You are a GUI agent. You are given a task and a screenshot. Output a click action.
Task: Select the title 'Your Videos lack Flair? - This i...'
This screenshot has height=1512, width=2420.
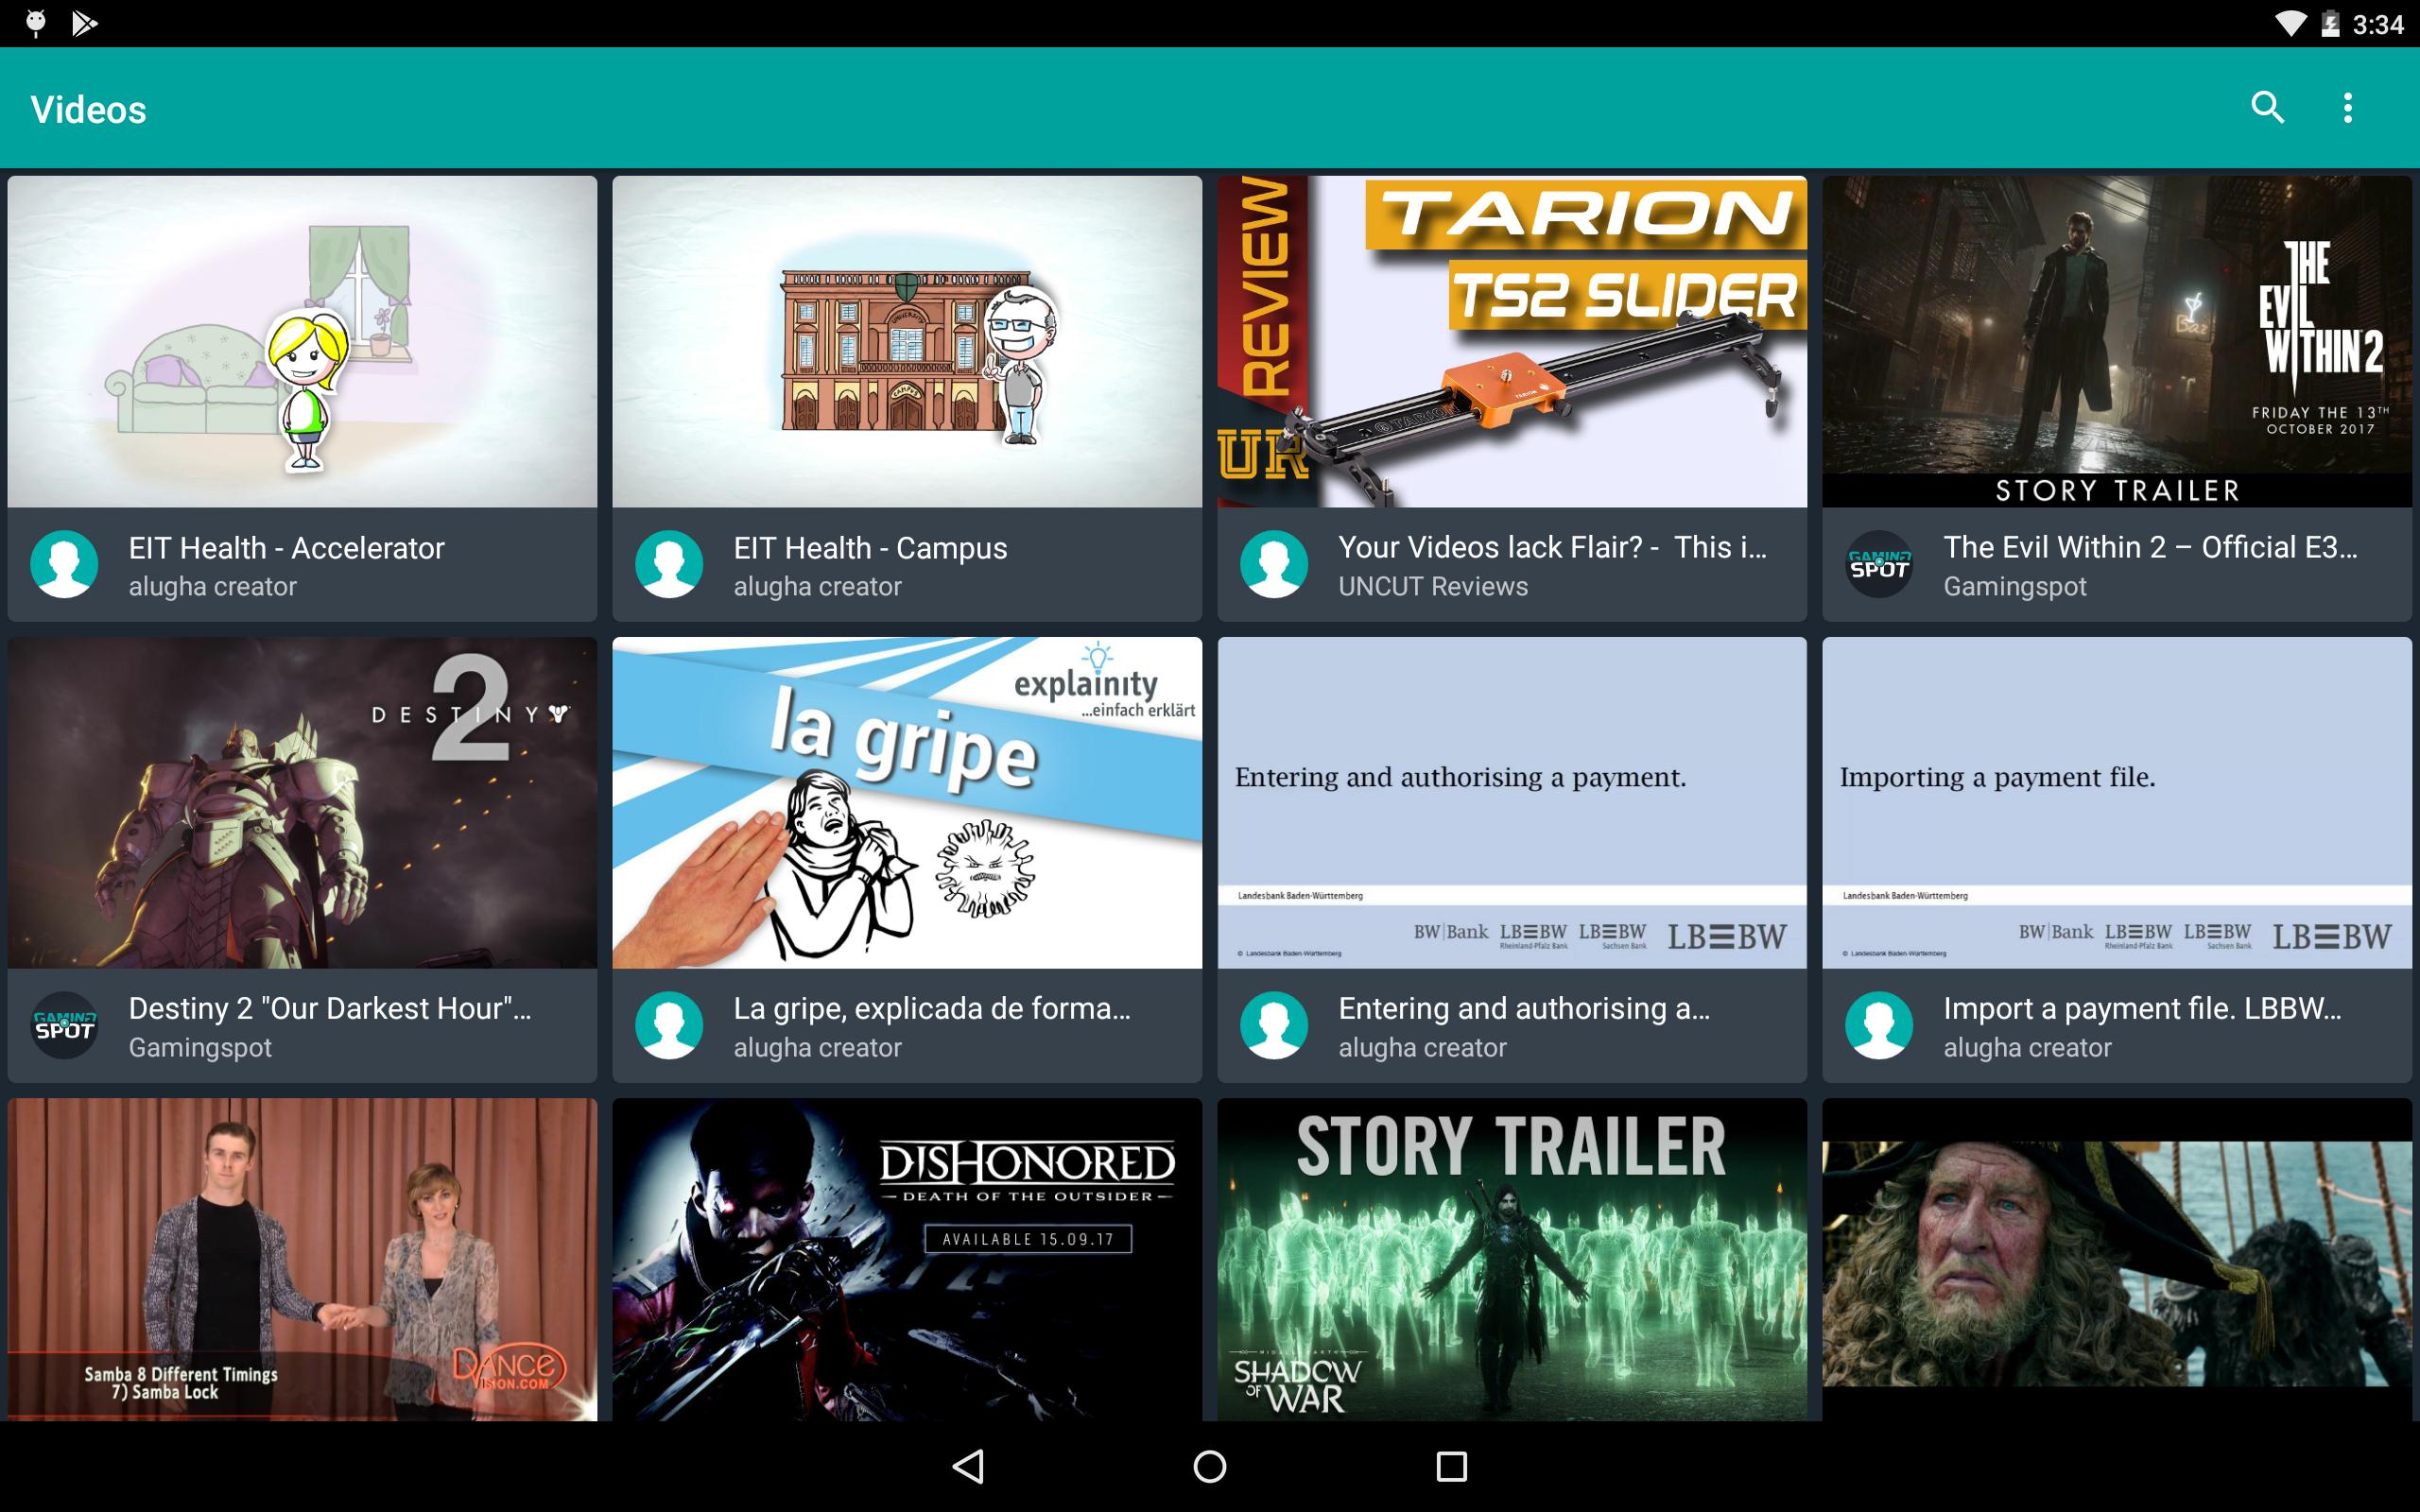1552,547
